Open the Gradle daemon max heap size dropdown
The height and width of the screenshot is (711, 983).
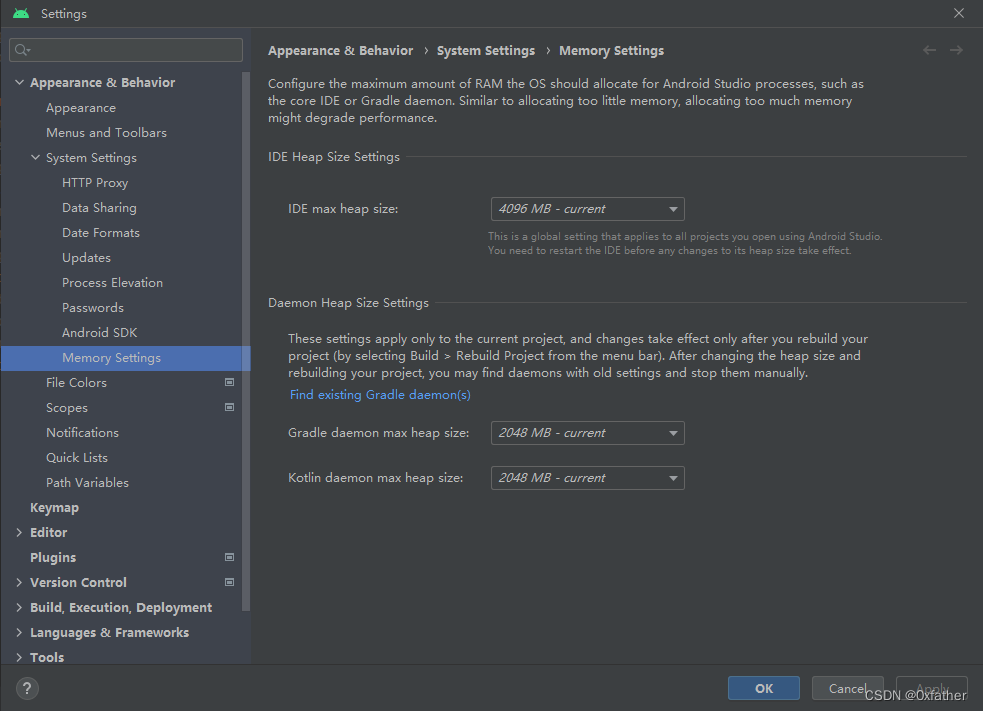point(587,433)
